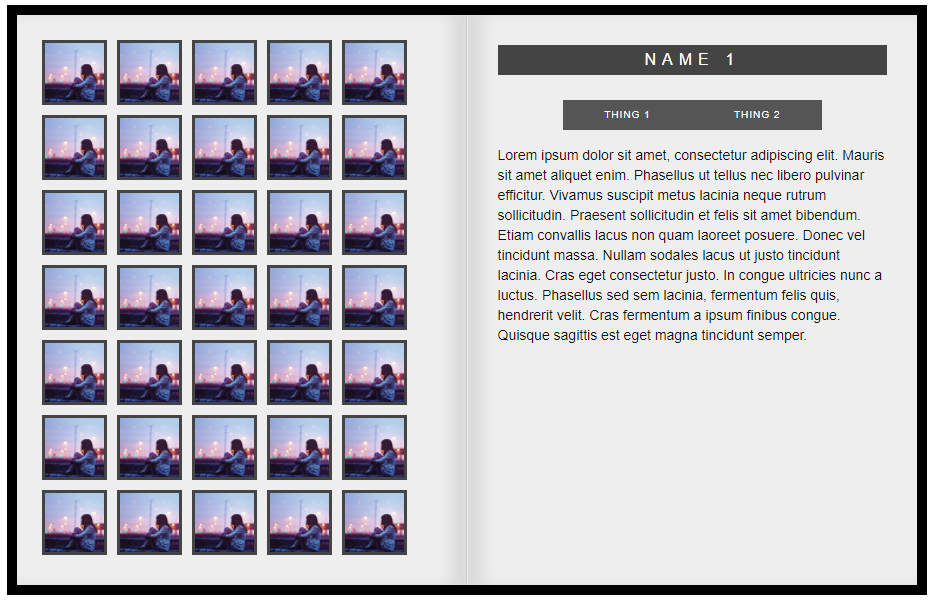
Task: Choose the third thumbnail in row three
Action: click(x=224, y=223)
